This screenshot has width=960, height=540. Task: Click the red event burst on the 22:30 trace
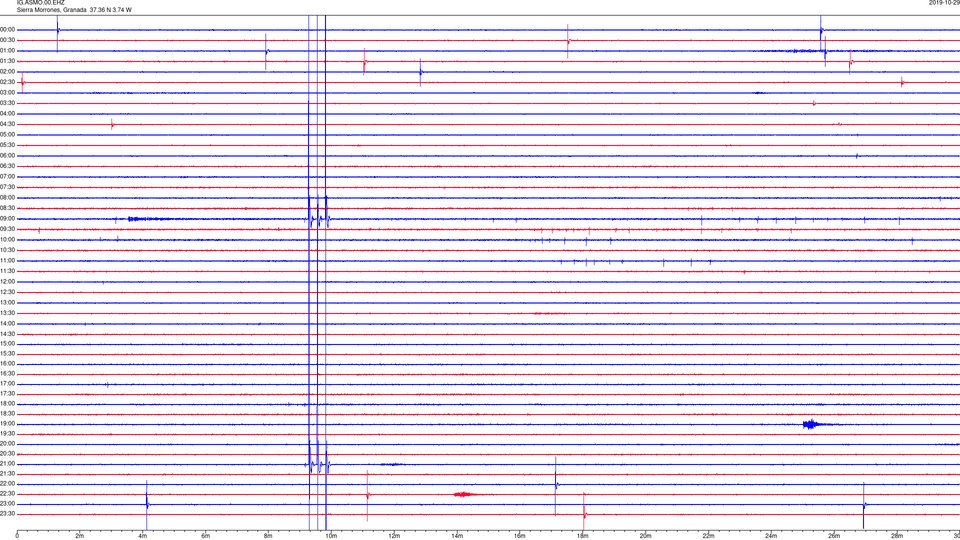click(x=465, y=494)
